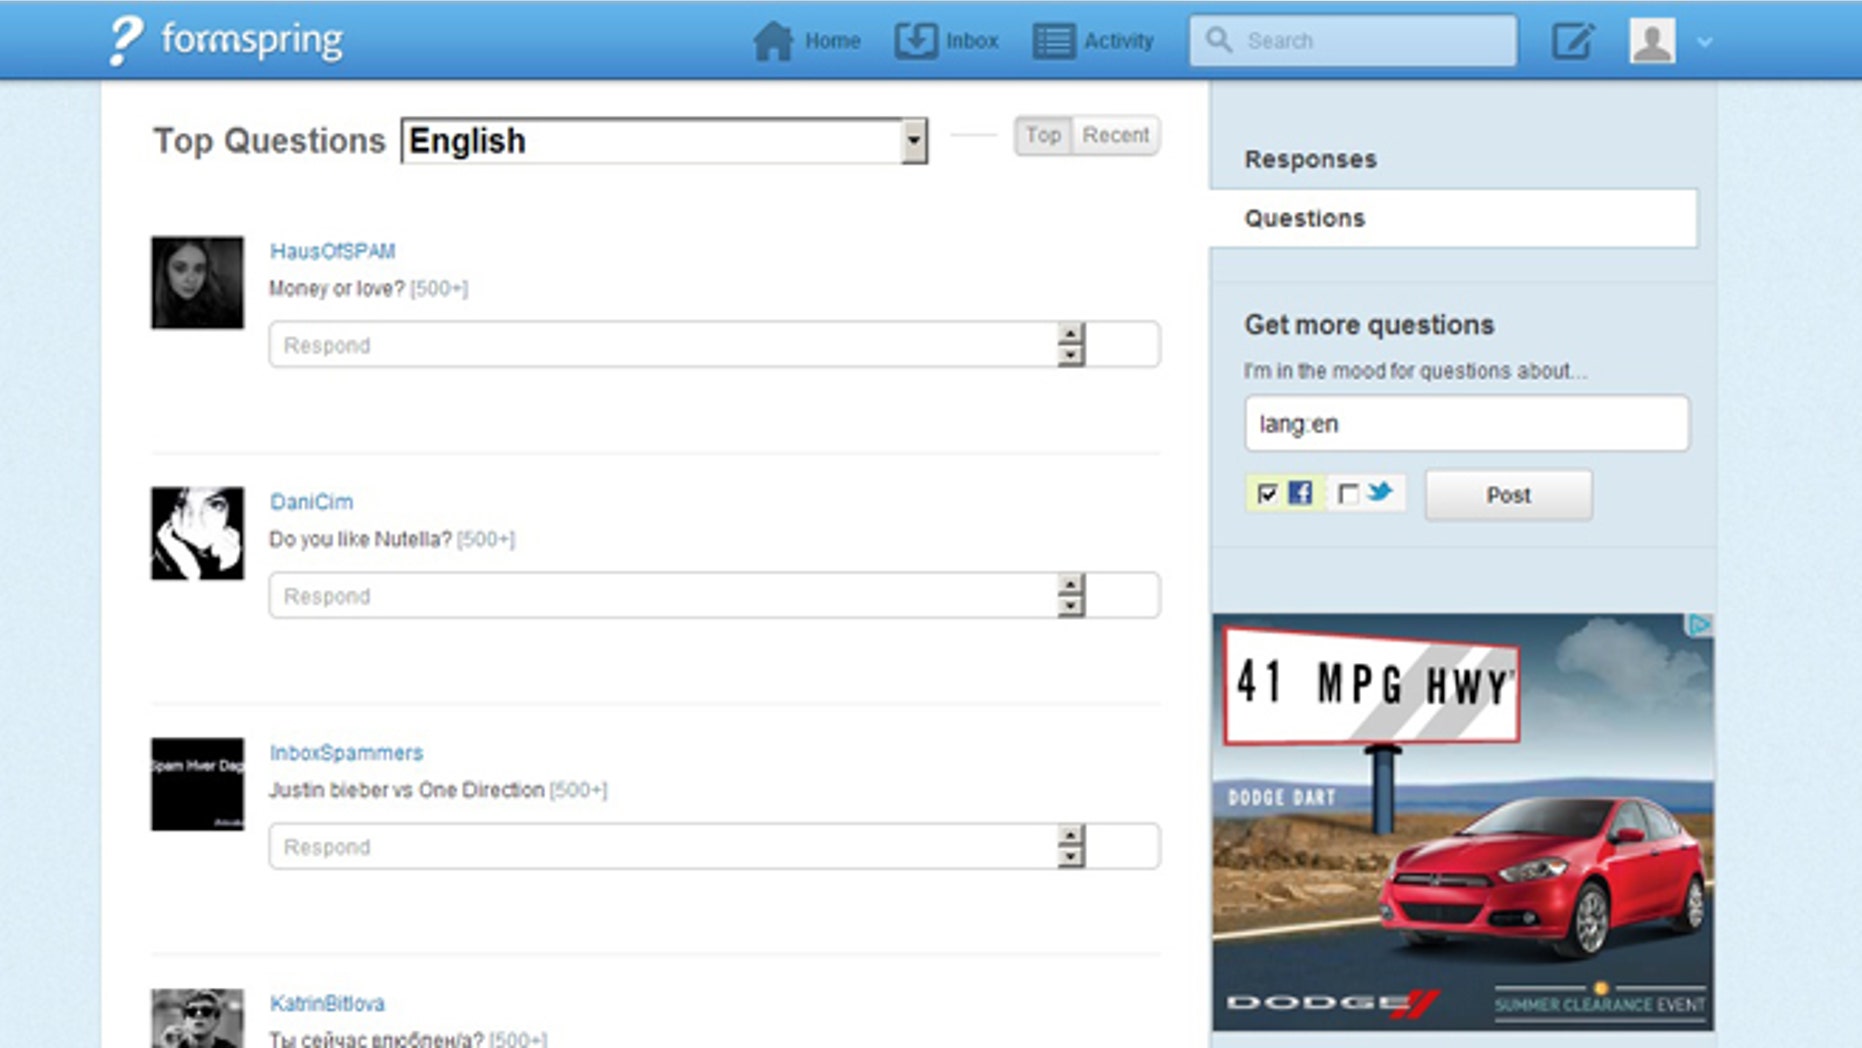Click [500+] count on Justin bieber question
1862x1048 pixels.
pyautogui.click(x=578, y=790)
